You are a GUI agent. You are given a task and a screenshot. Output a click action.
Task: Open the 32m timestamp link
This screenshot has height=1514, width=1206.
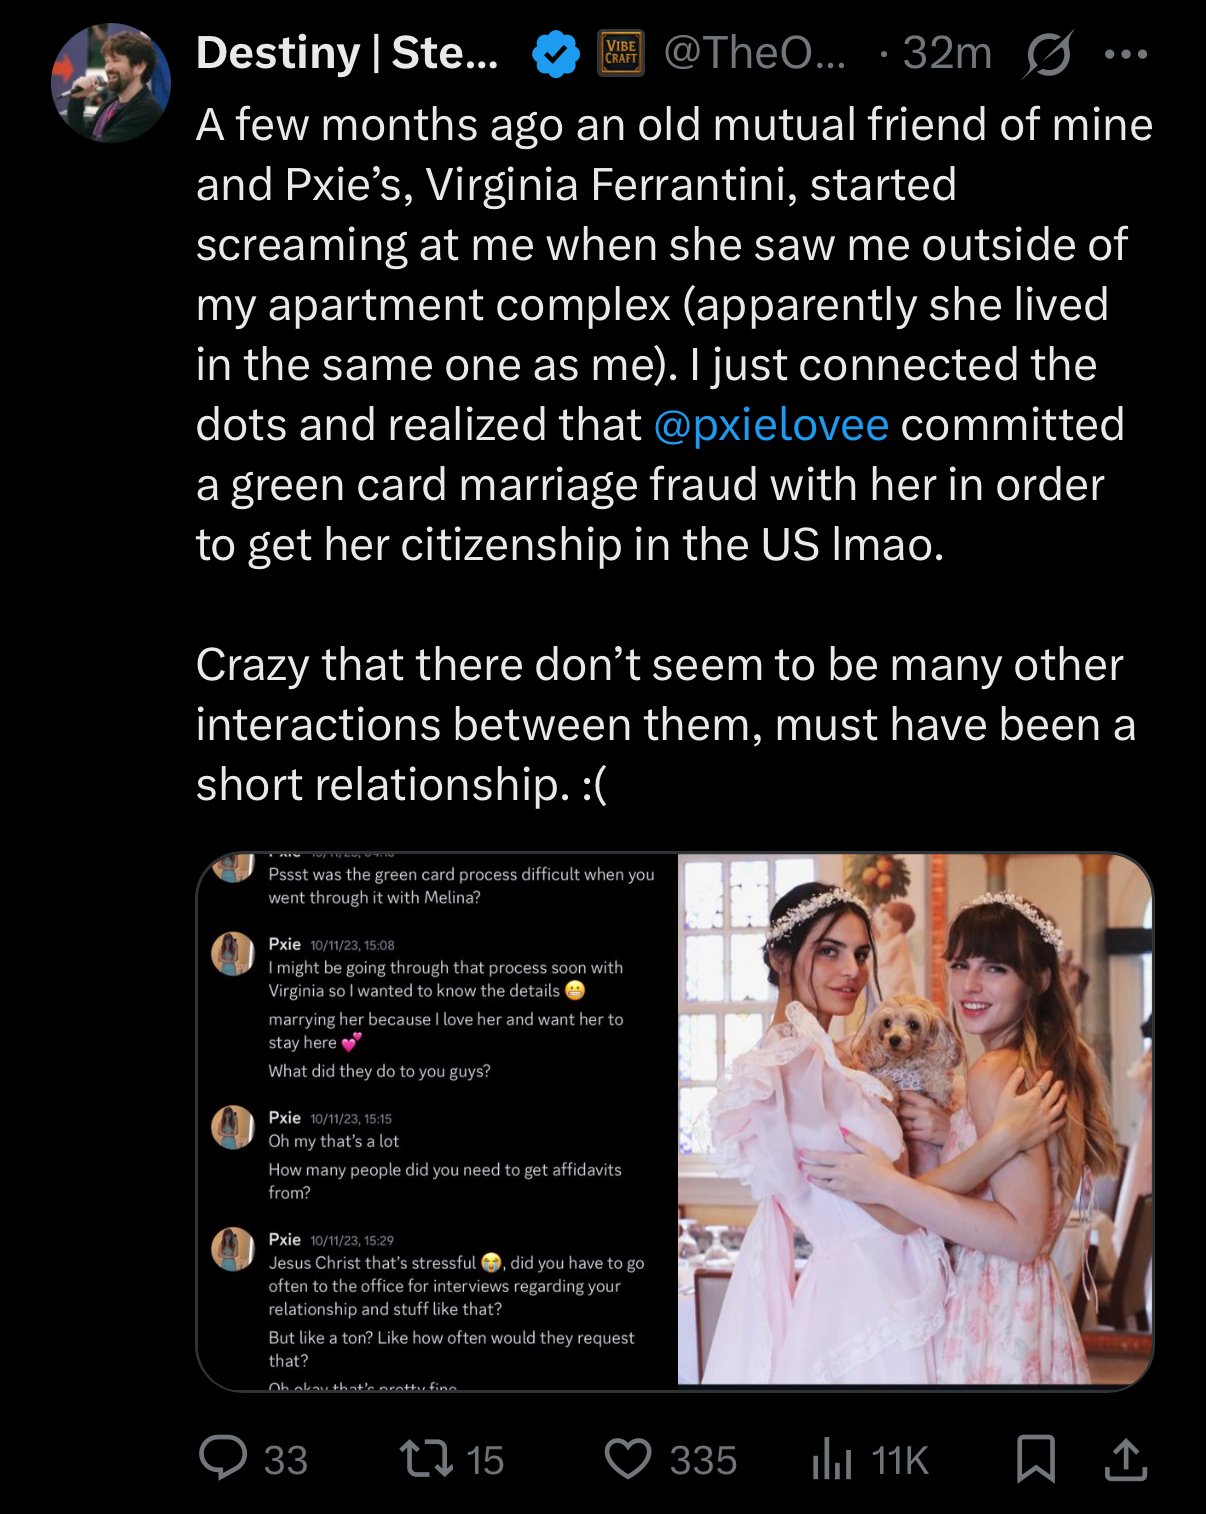pyautogui.click(x=946, y=53)
